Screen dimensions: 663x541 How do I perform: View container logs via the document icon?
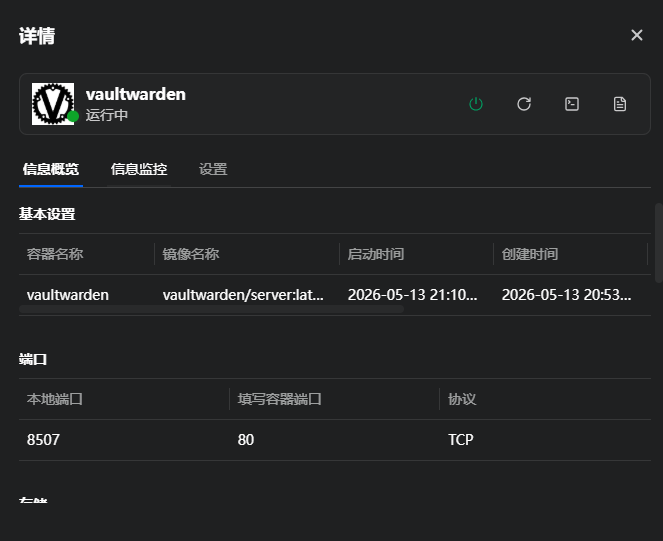(620, 104)
